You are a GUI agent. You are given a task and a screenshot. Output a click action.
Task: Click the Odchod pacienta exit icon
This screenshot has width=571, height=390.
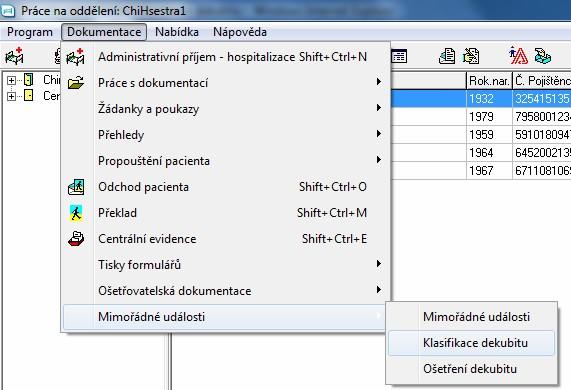click(76, 187)
